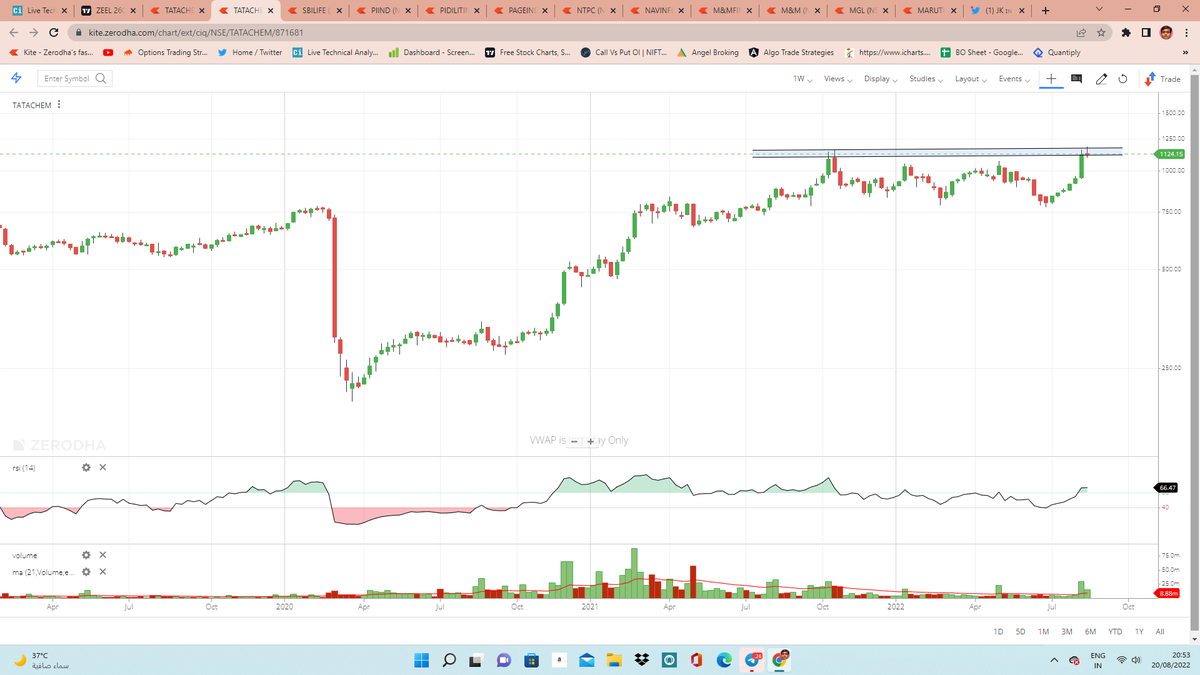
Task: Select the 1M range
Action: coord(1043,632)
